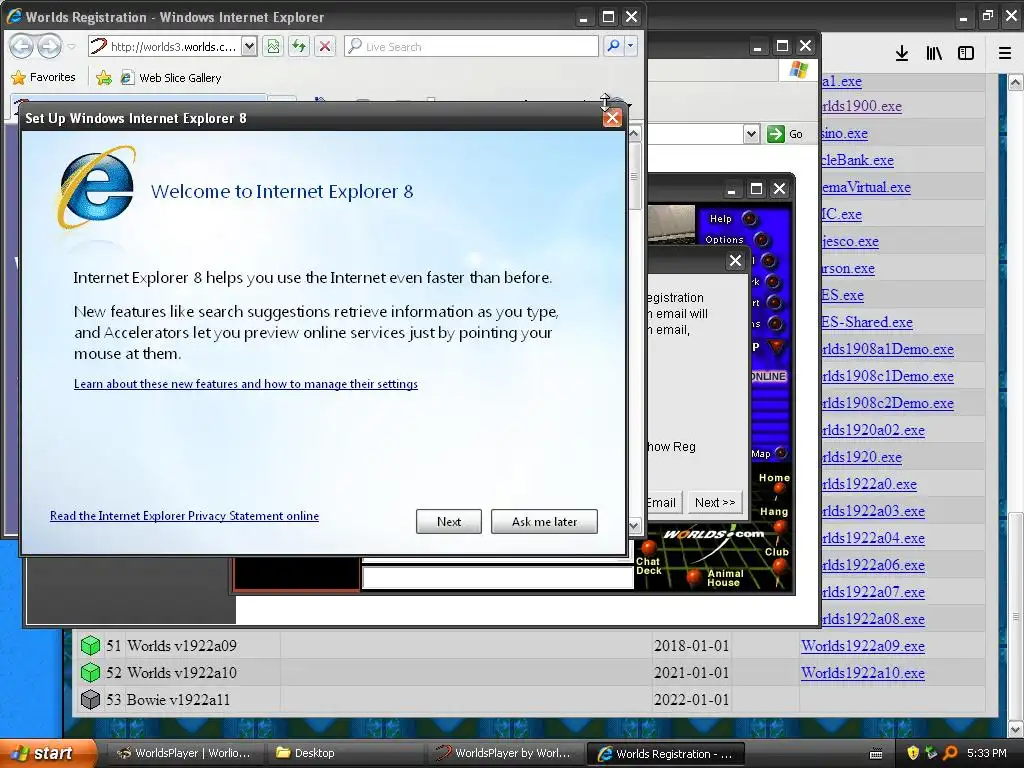The height and width of the screenshot is (768, 1024).
Task: Click the link ending in 1922a06.exe
Action: [873, 565]
